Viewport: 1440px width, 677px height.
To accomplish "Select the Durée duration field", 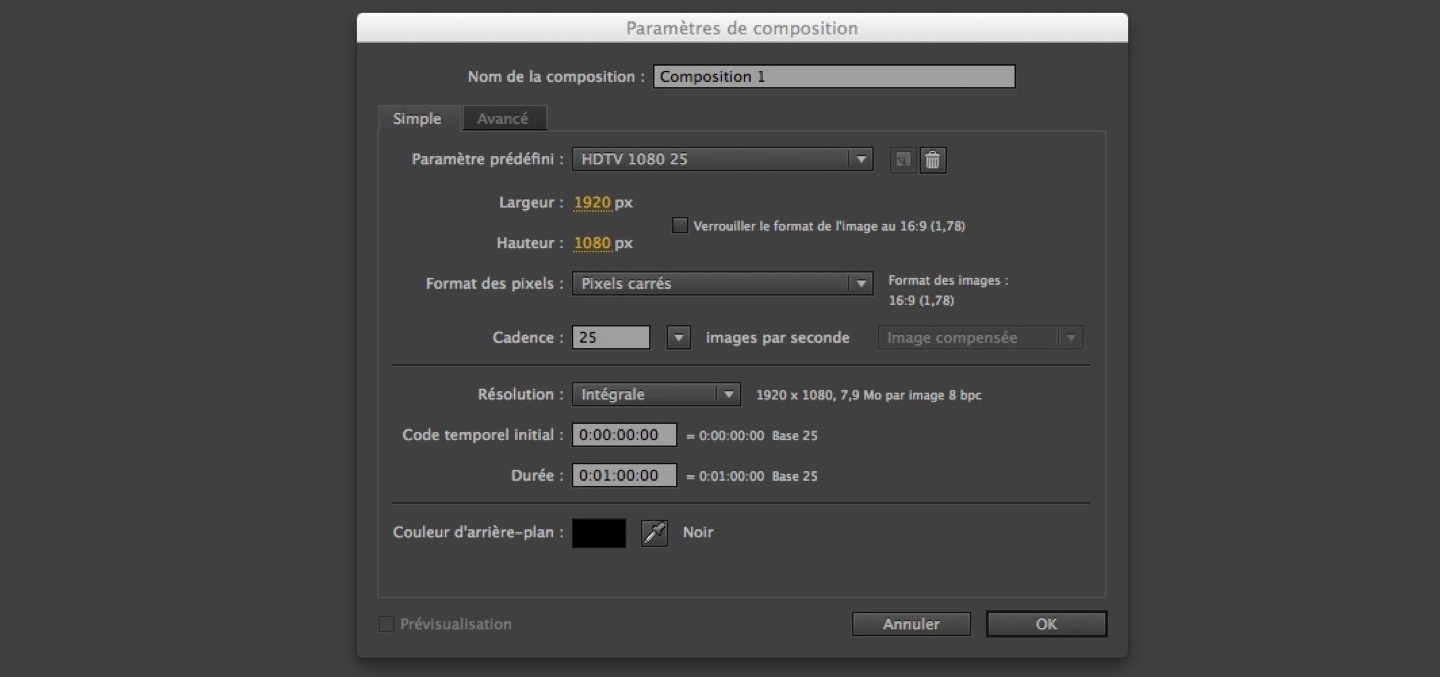I will (623, 475).
